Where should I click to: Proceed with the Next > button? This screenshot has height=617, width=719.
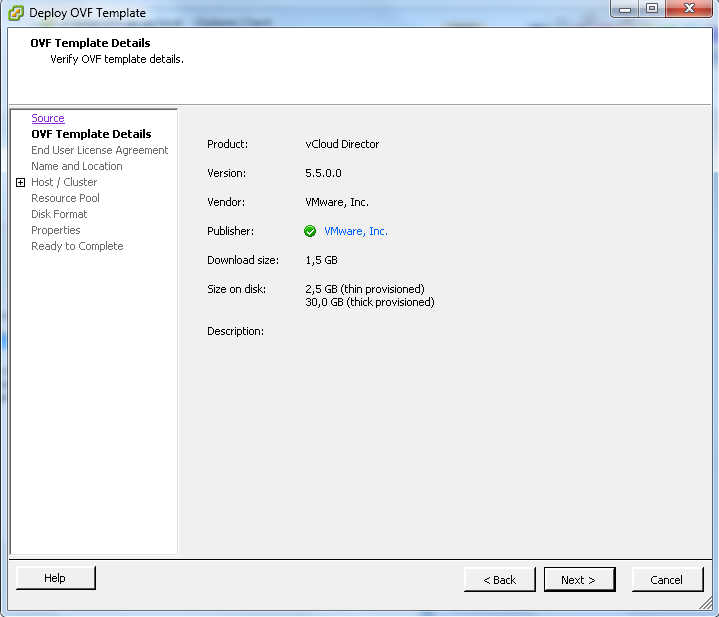pos(579,580)
